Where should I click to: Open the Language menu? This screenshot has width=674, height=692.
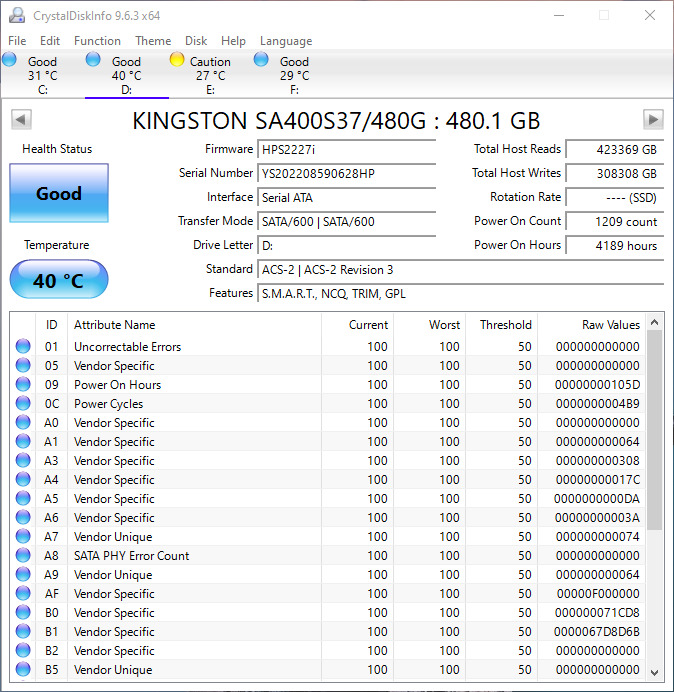click(x=286, y=41)
